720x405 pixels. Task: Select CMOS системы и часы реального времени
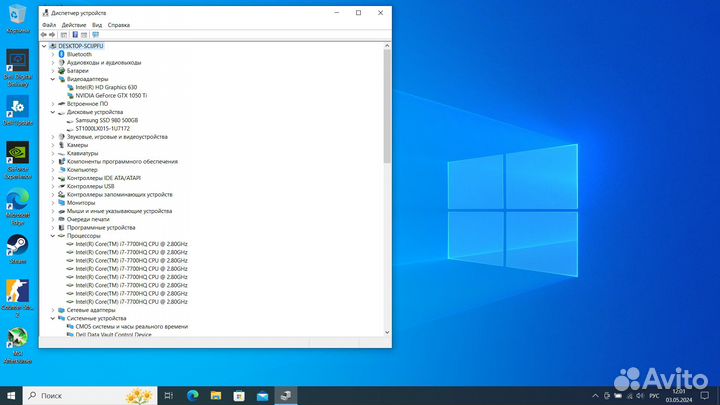point(131,326)
